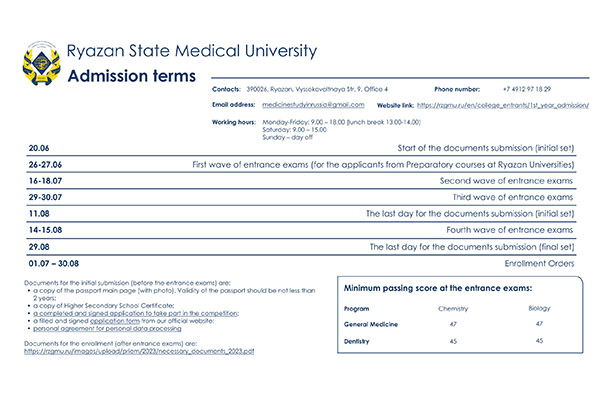Open the rzgmu.ru 1st year admission website link
The width and height of the screenshot is (600, 400).
point(503,104)
